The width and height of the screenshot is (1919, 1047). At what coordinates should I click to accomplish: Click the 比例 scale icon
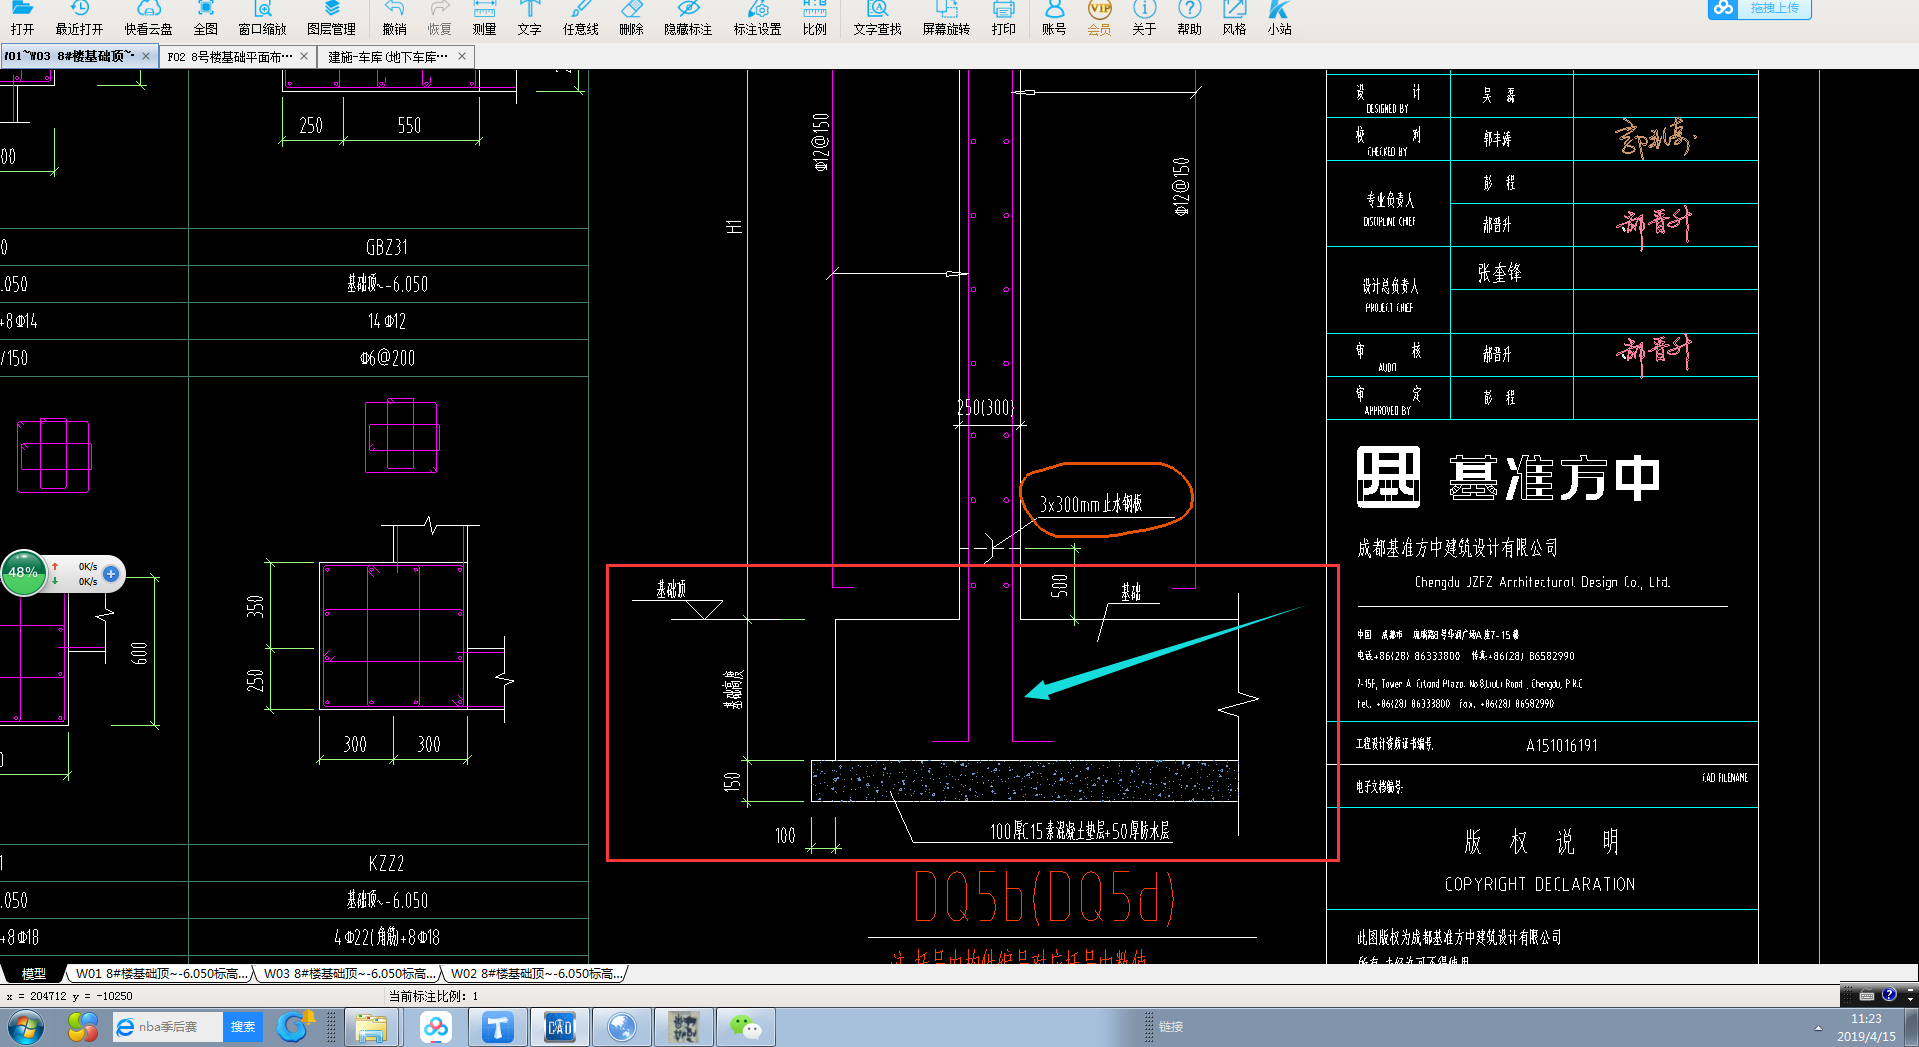click(x=814, y=18)
